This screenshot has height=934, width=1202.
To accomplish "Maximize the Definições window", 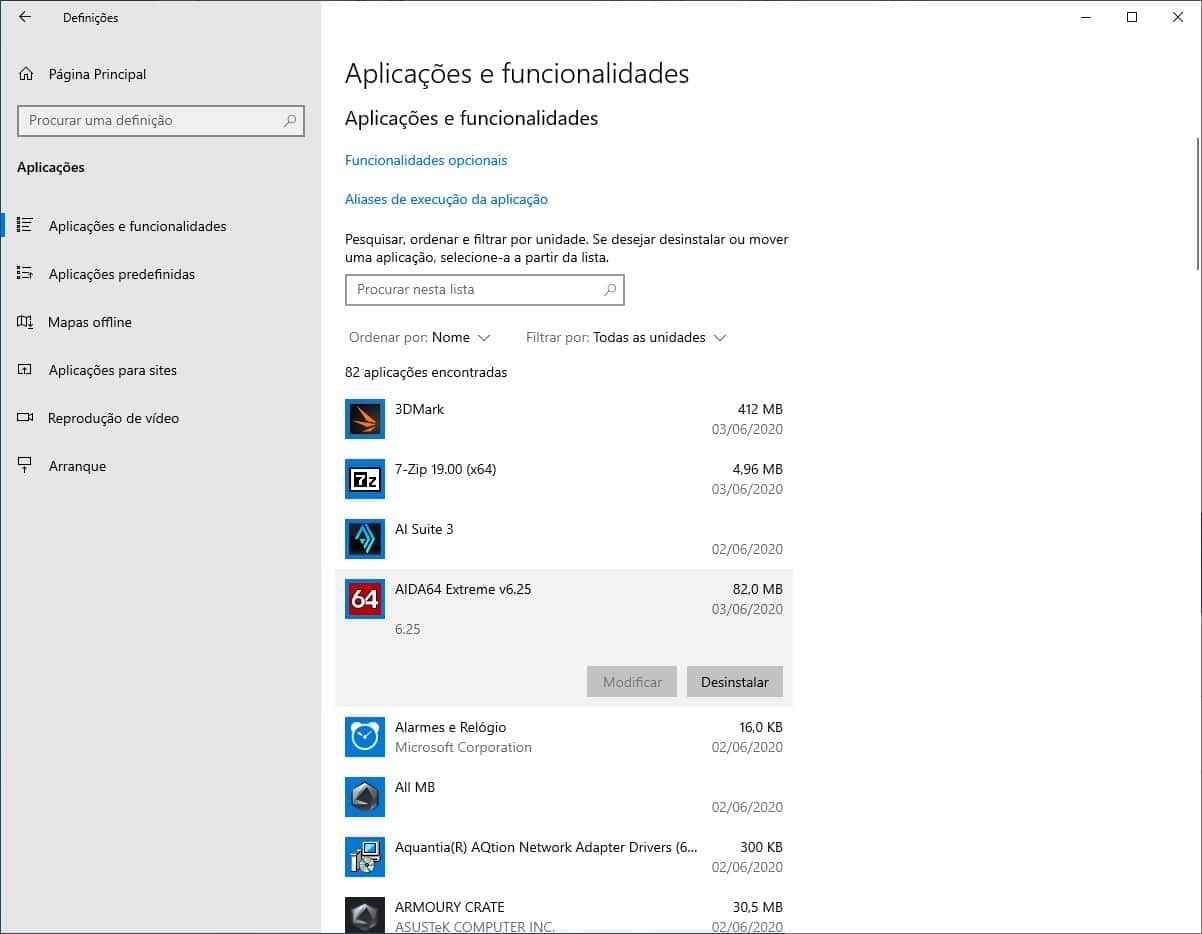I will (1132, 17).
